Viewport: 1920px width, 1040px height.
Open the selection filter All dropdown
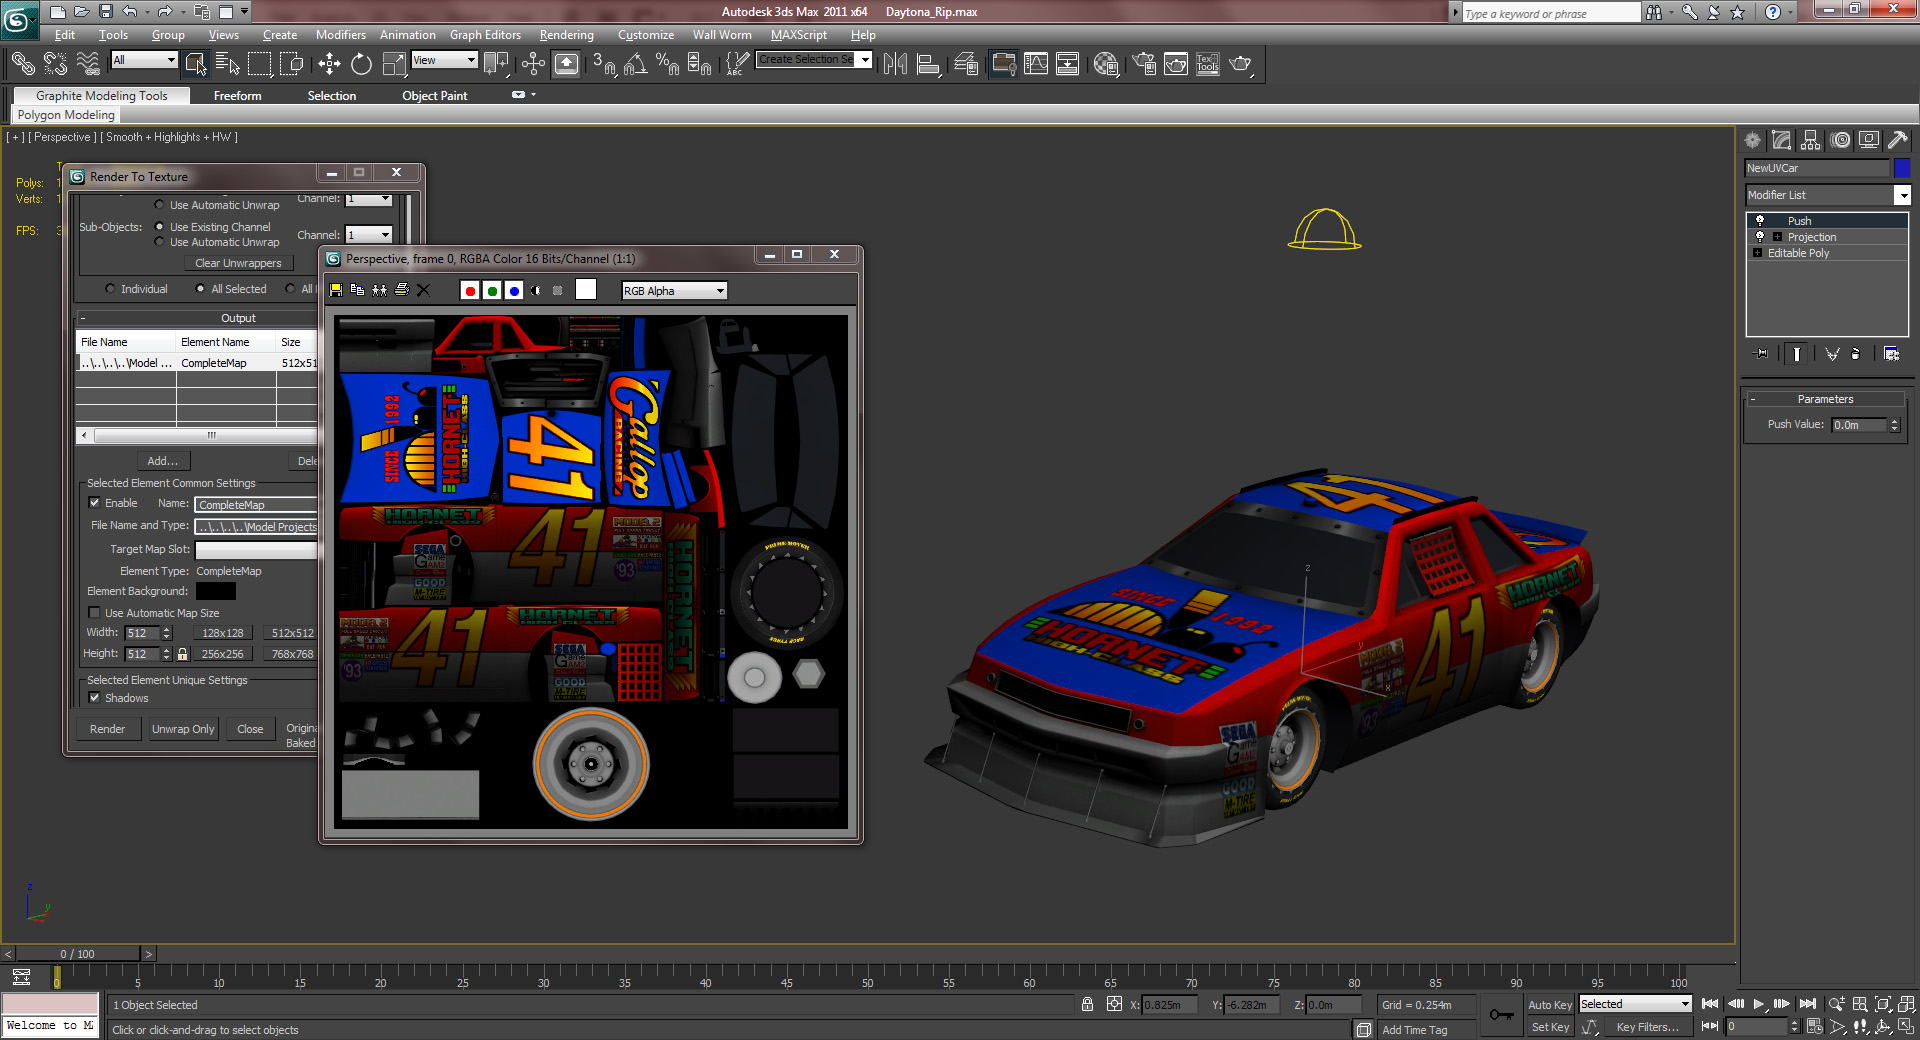144,60
